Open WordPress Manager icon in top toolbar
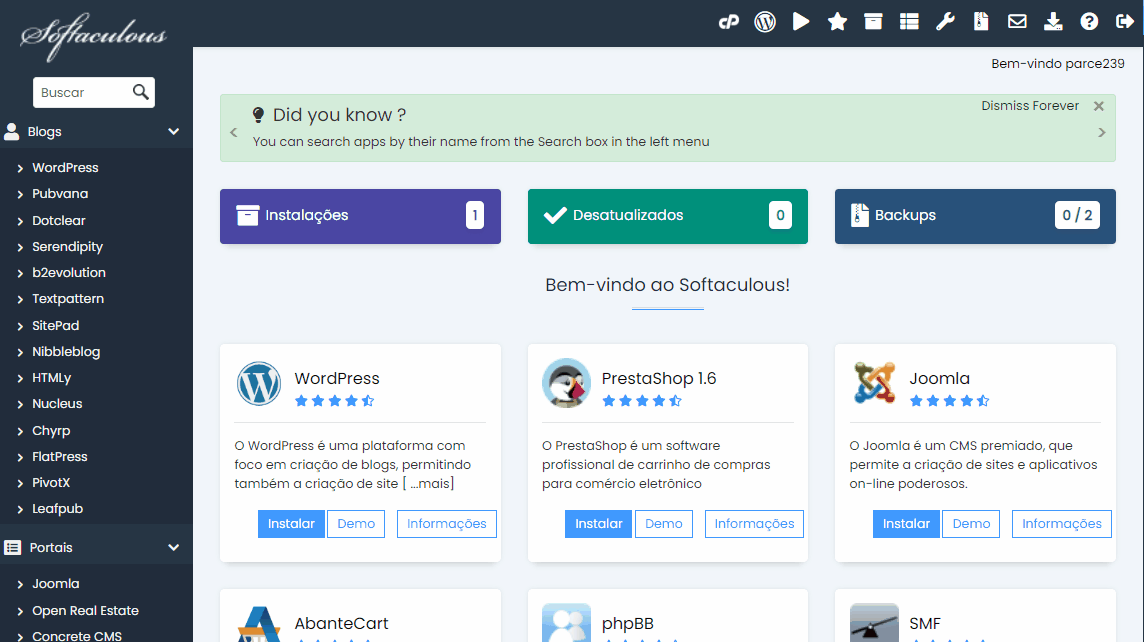This screenshot has width=1144, height=642. pyautogui.click(x=765, y=22)
